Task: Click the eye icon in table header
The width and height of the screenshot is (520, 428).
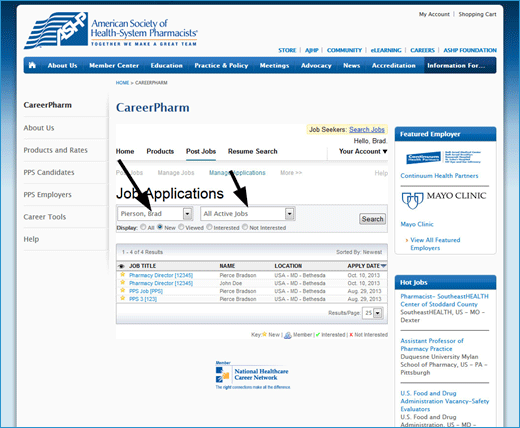Action: tap(122, 266)
